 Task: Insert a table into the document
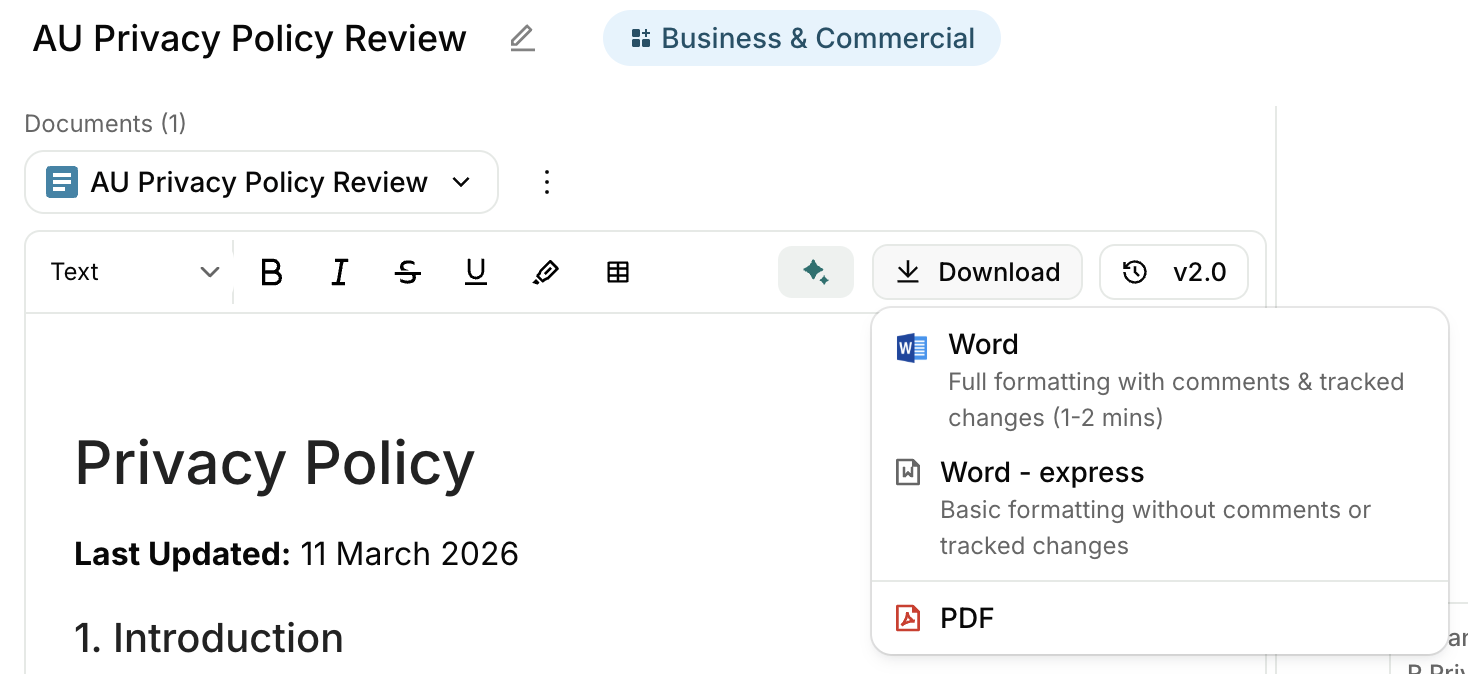coord(617,271)
